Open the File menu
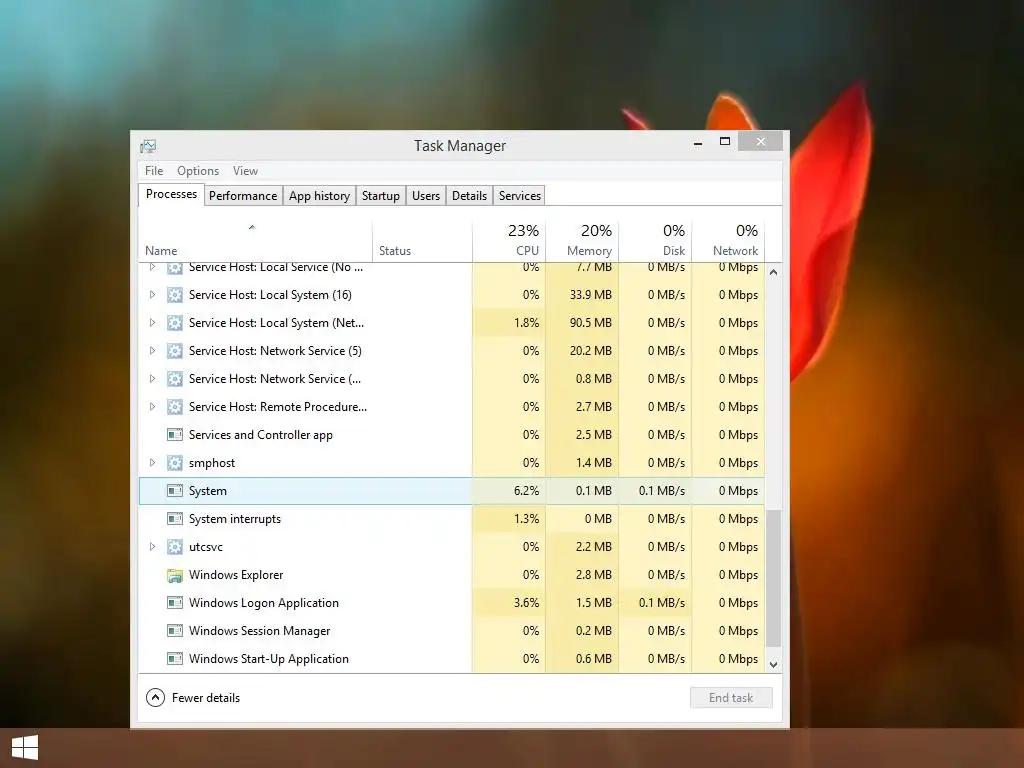Screen dimensions: 1024x768 coord(154,171)
